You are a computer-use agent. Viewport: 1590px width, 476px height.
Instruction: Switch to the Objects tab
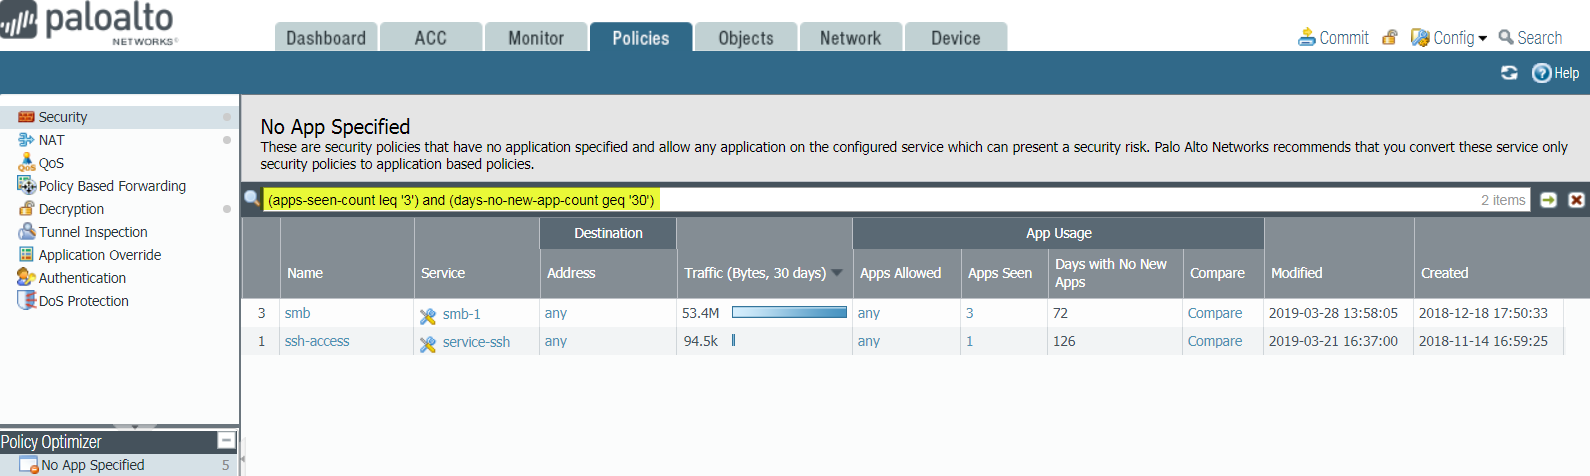746,38
